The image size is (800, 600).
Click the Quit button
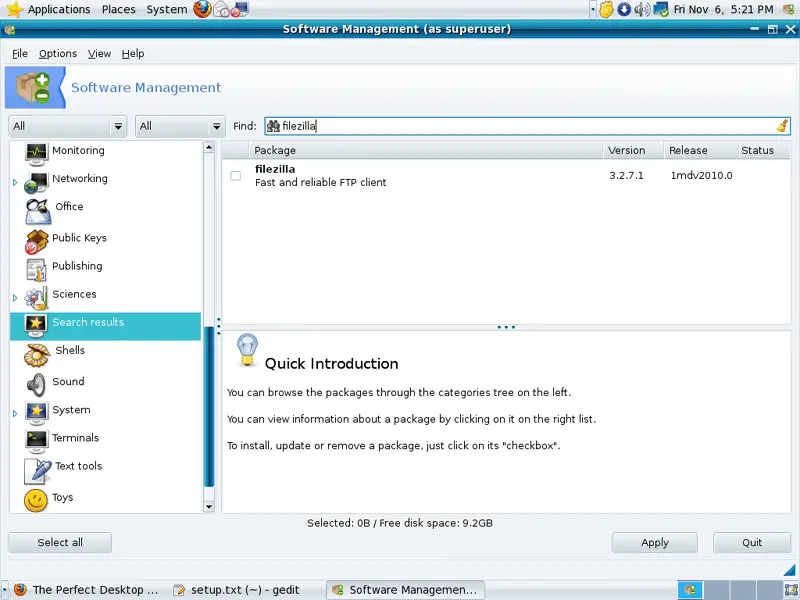pyautogui.click(x=752, y=542)
